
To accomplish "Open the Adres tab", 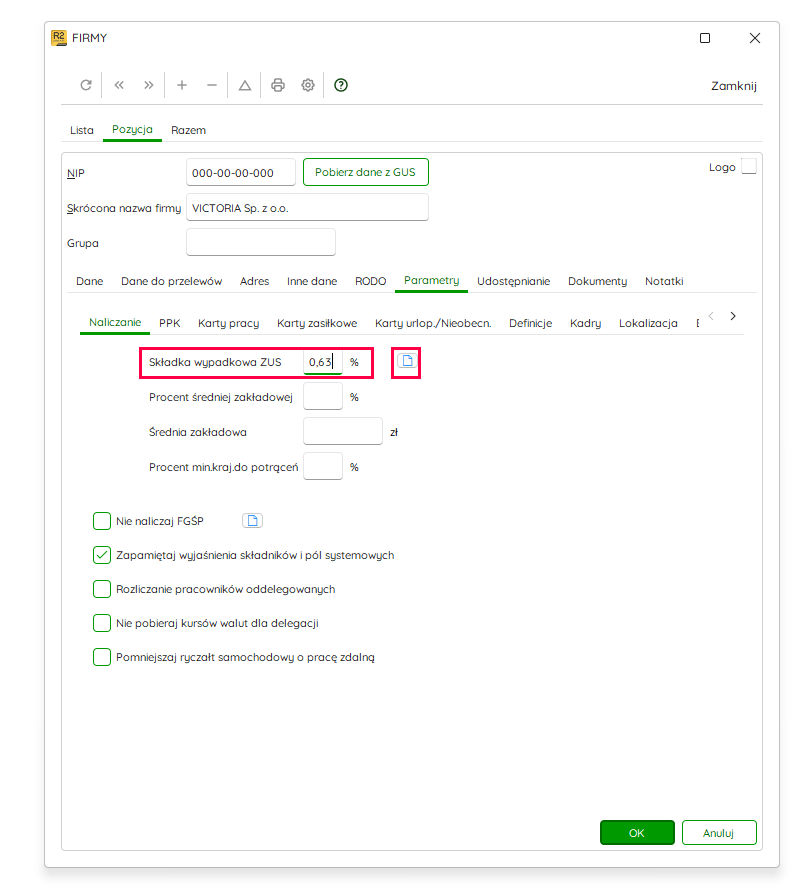I will coord(254,281).
